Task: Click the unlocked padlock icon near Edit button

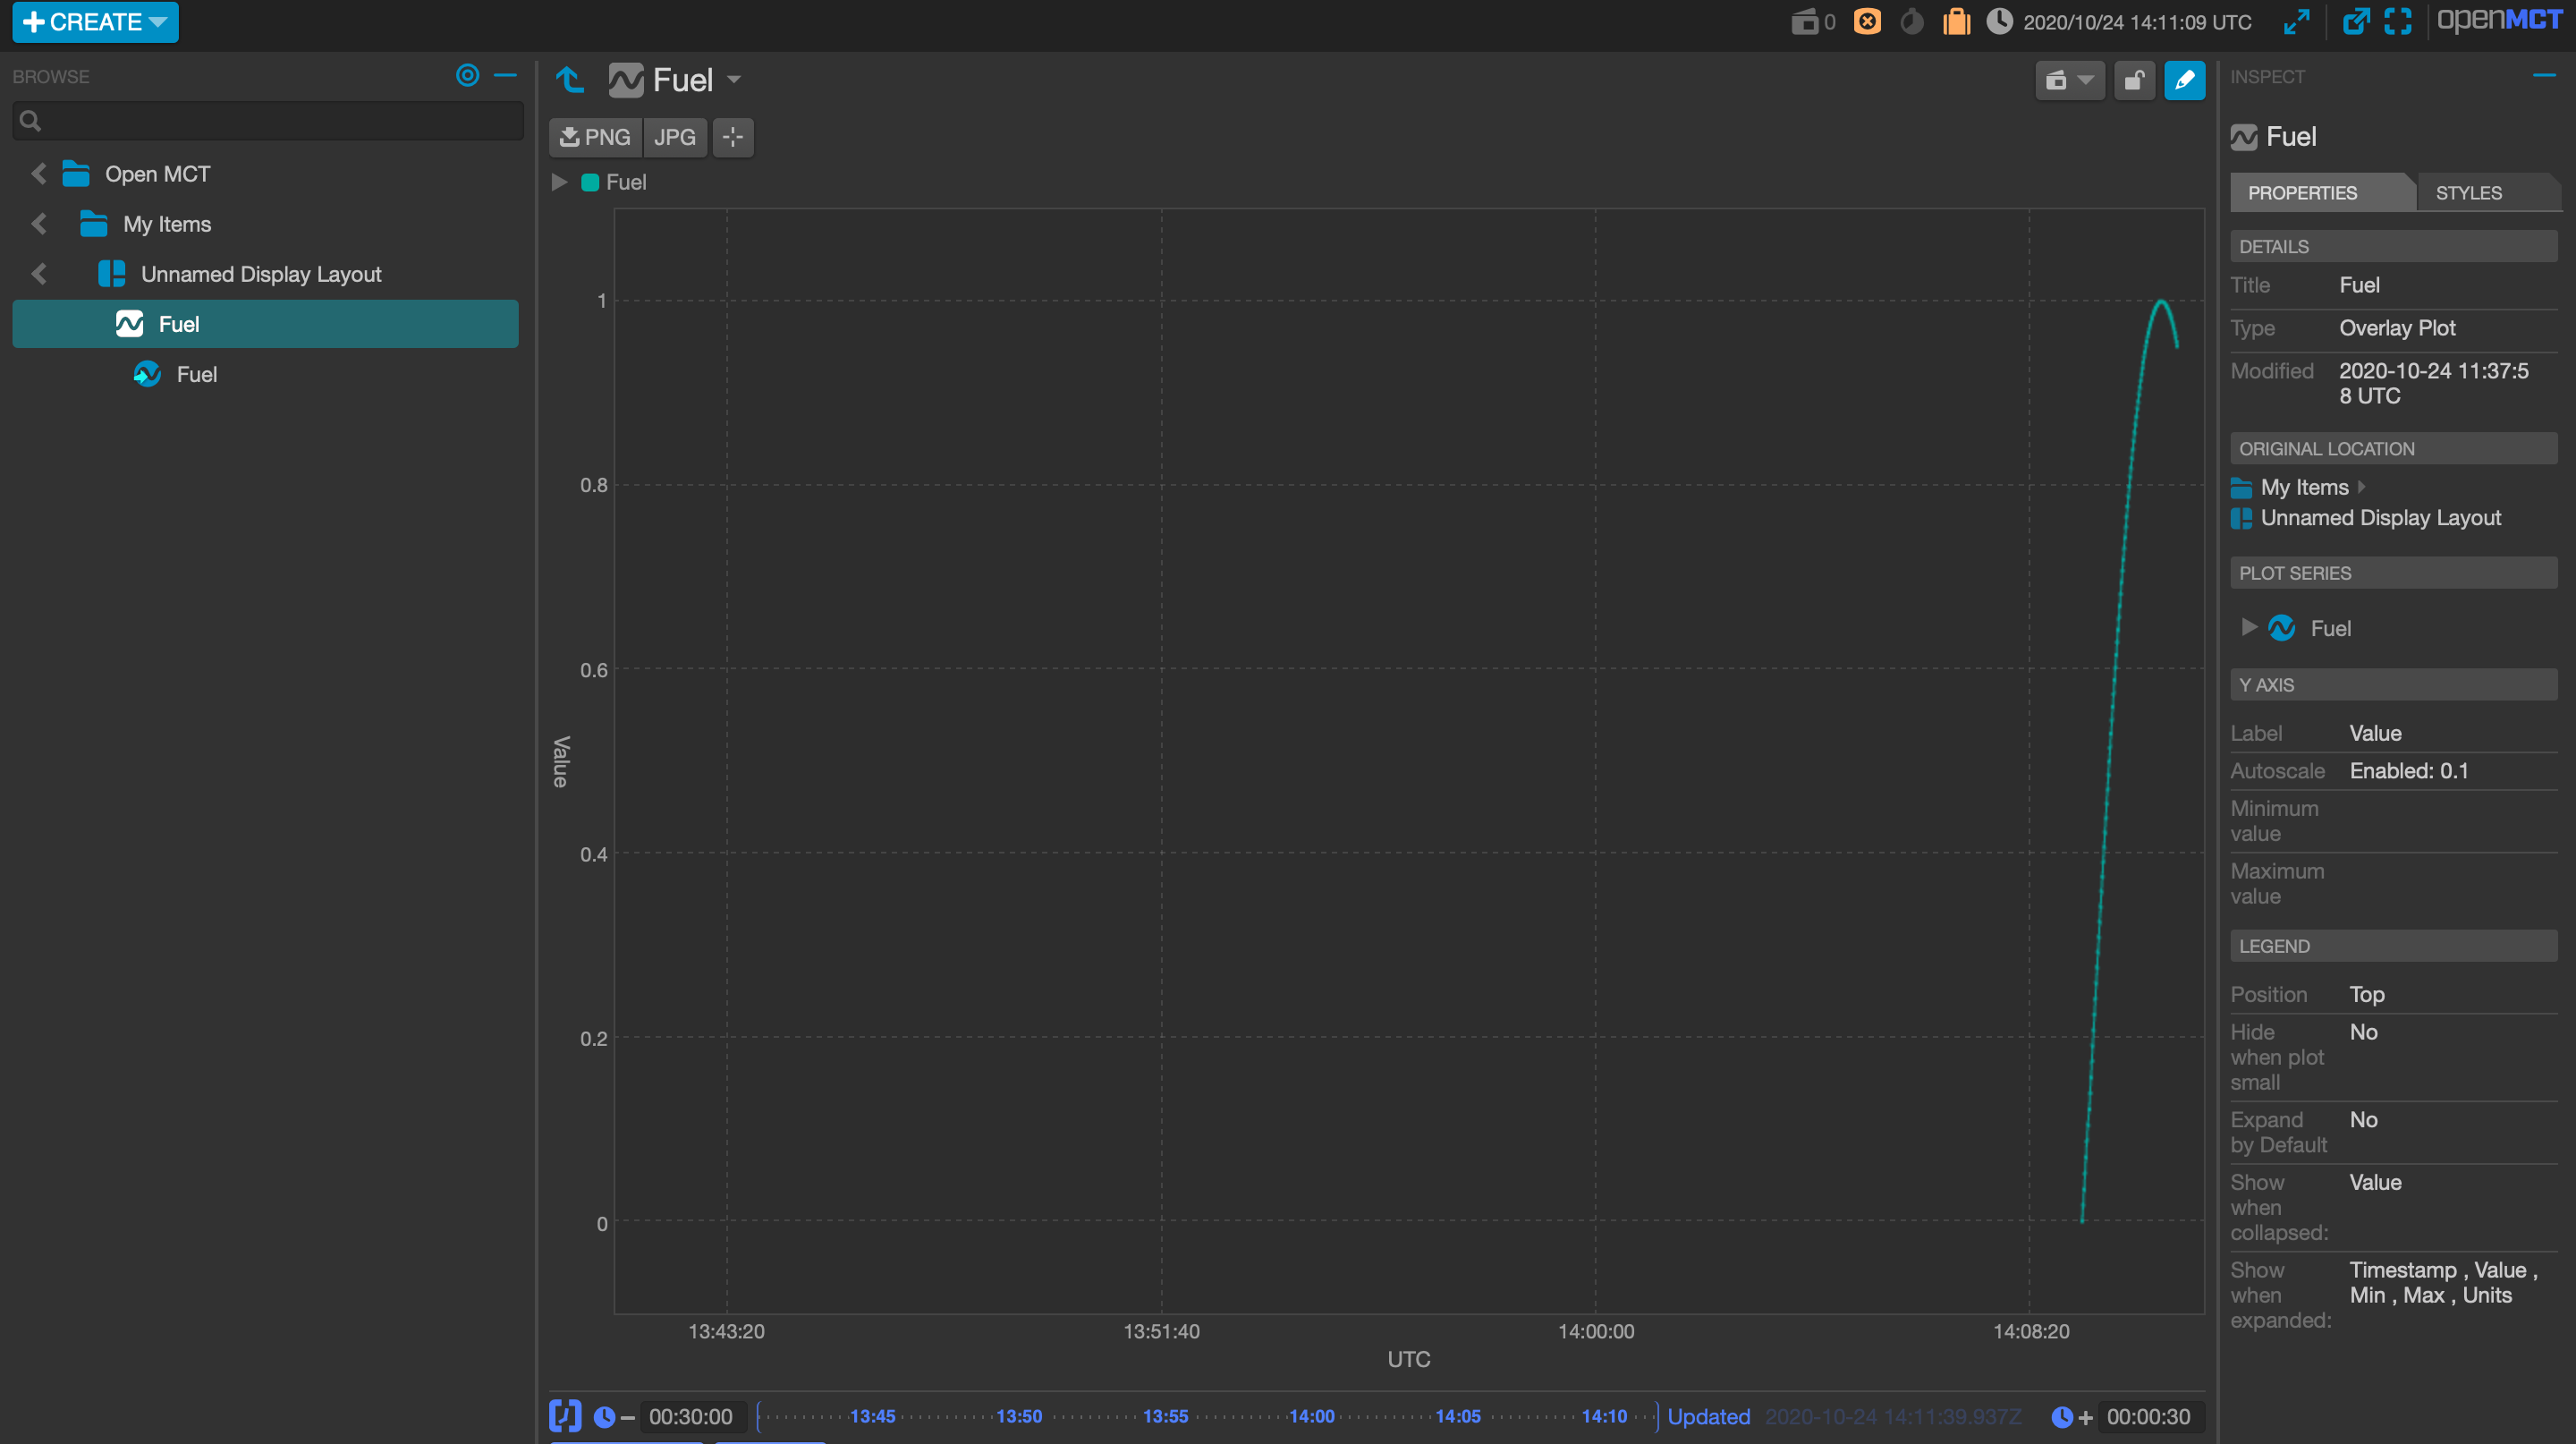Action: [x=2134, y=80]
